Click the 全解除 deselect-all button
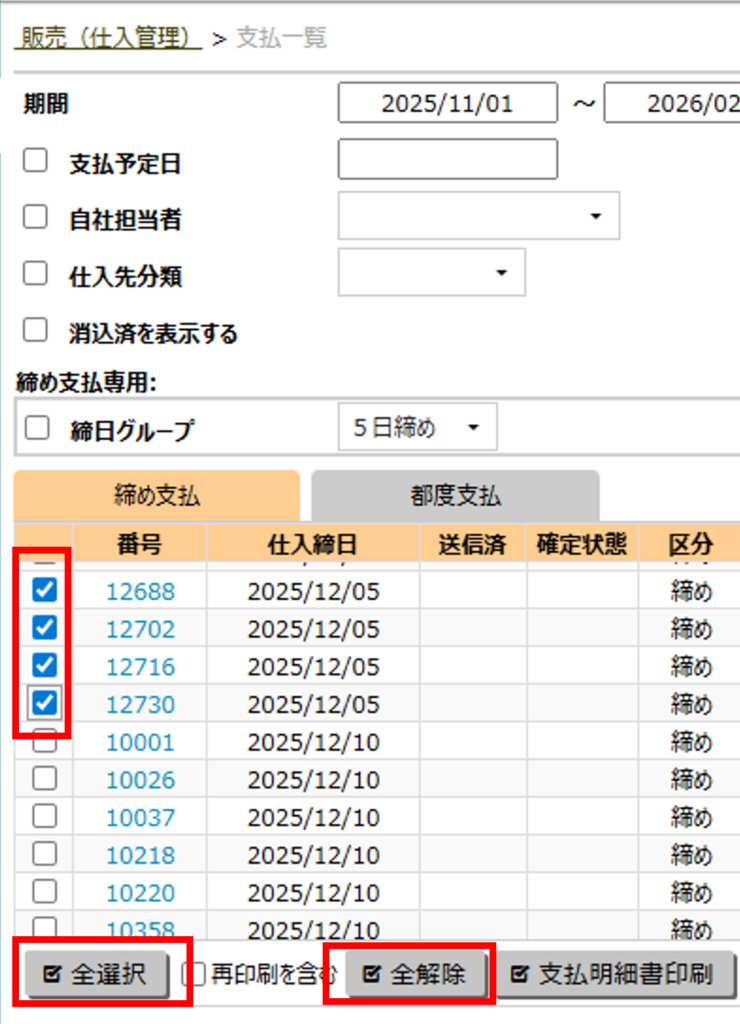The height and width of the screenshot is (1024, 740). [x=416, y=975]
